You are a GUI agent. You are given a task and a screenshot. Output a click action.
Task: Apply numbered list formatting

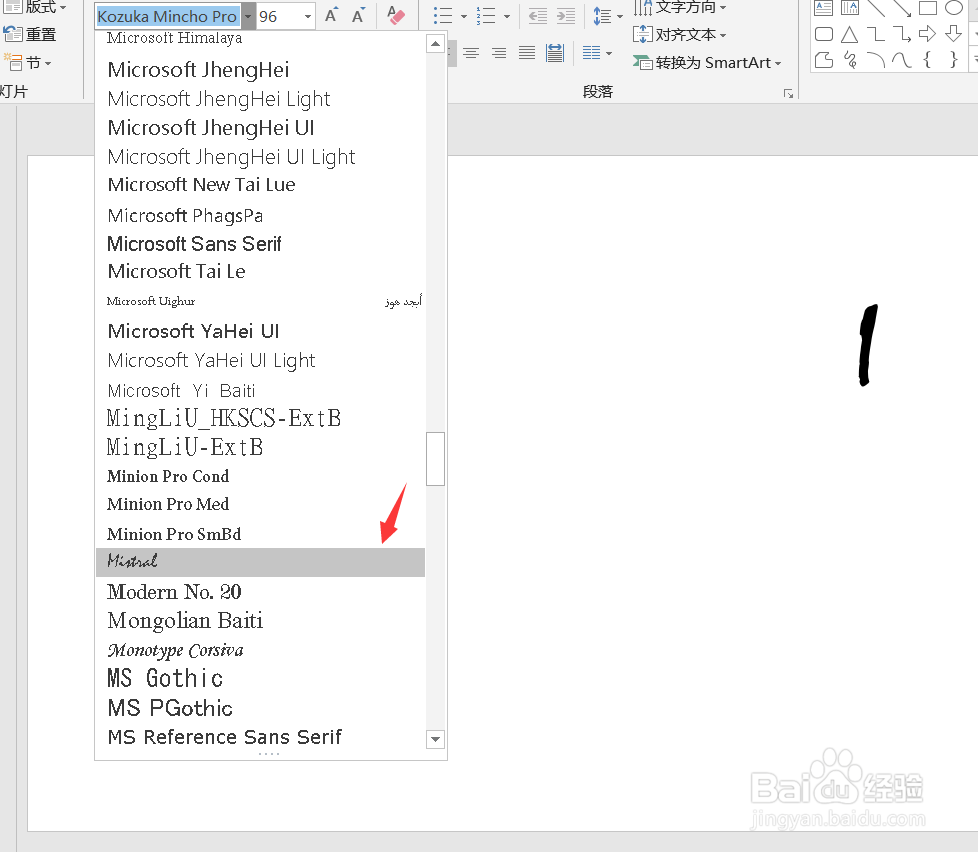pyautogui.click(x=485, y=16)
